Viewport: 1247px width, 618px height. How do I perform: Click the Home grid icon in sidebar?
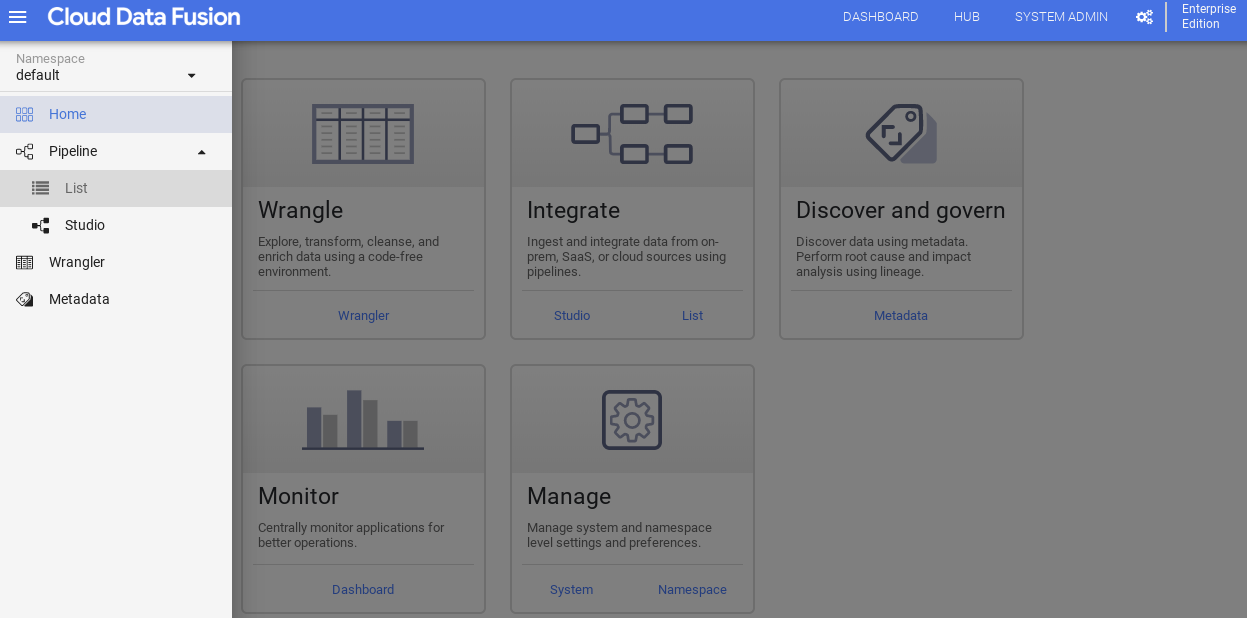[x=25, y=114]
